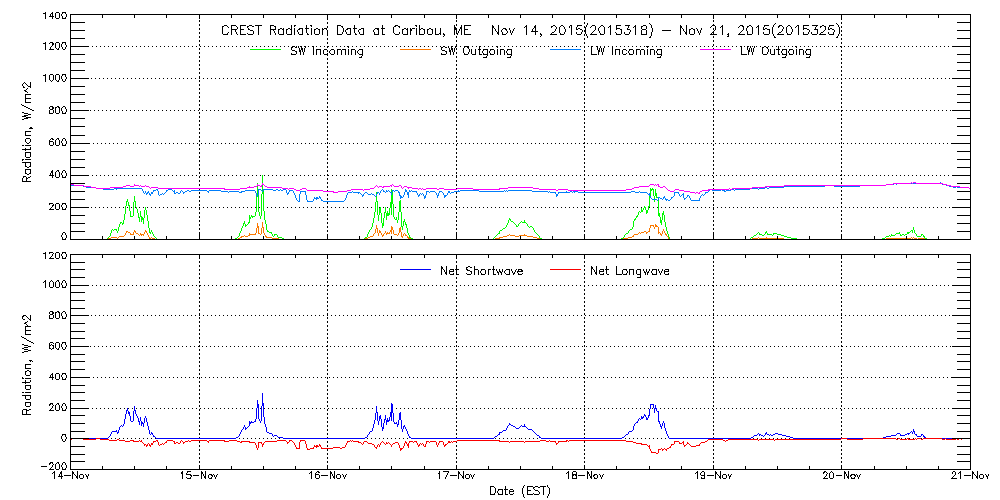Click the Net Shortwave legend label

(481, 271)
